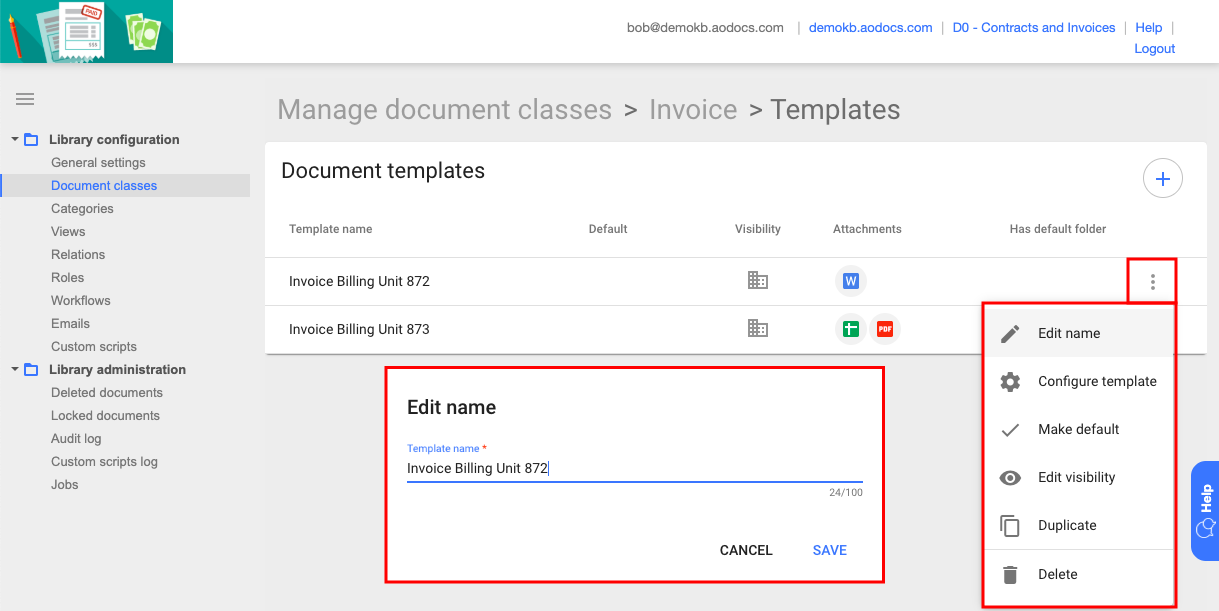Select Delete in the context menu
1219x611 pixels.
pos(1079,574)
